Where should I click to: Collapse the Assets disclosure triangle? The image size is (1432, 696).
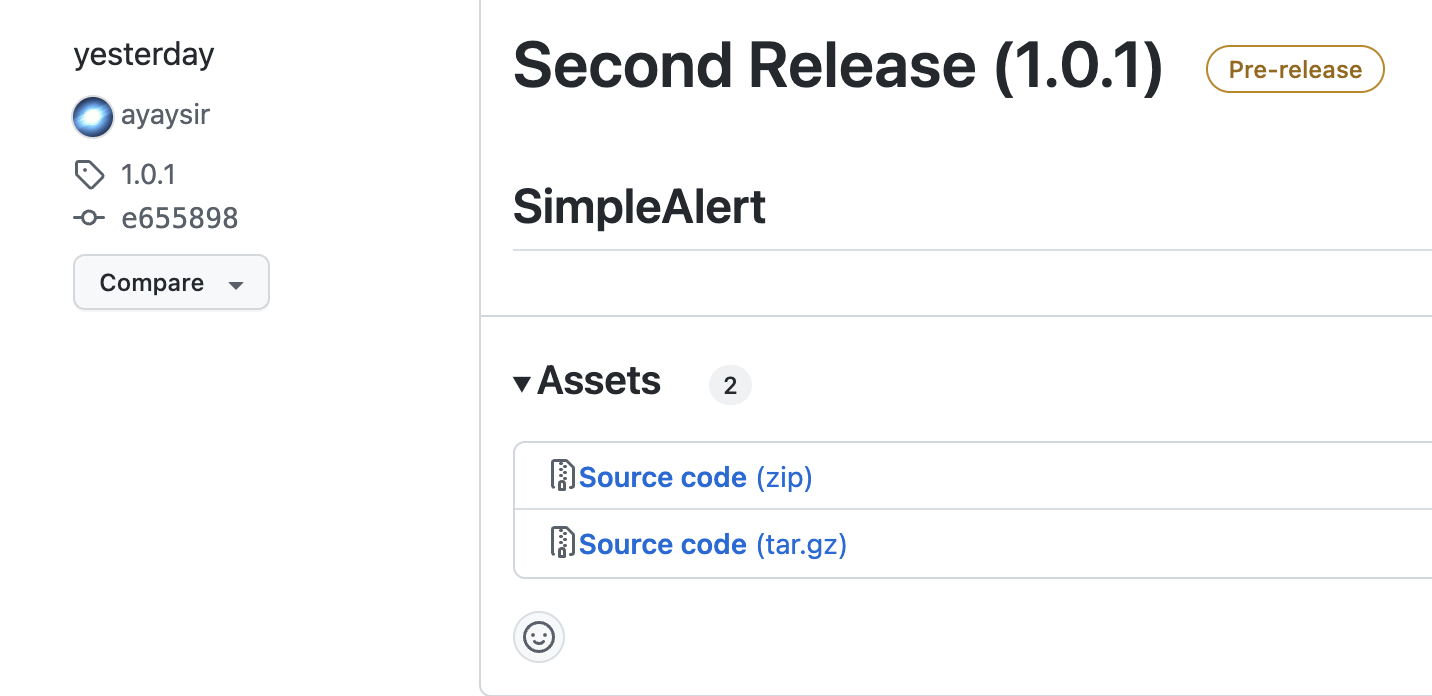pos(521,384)
